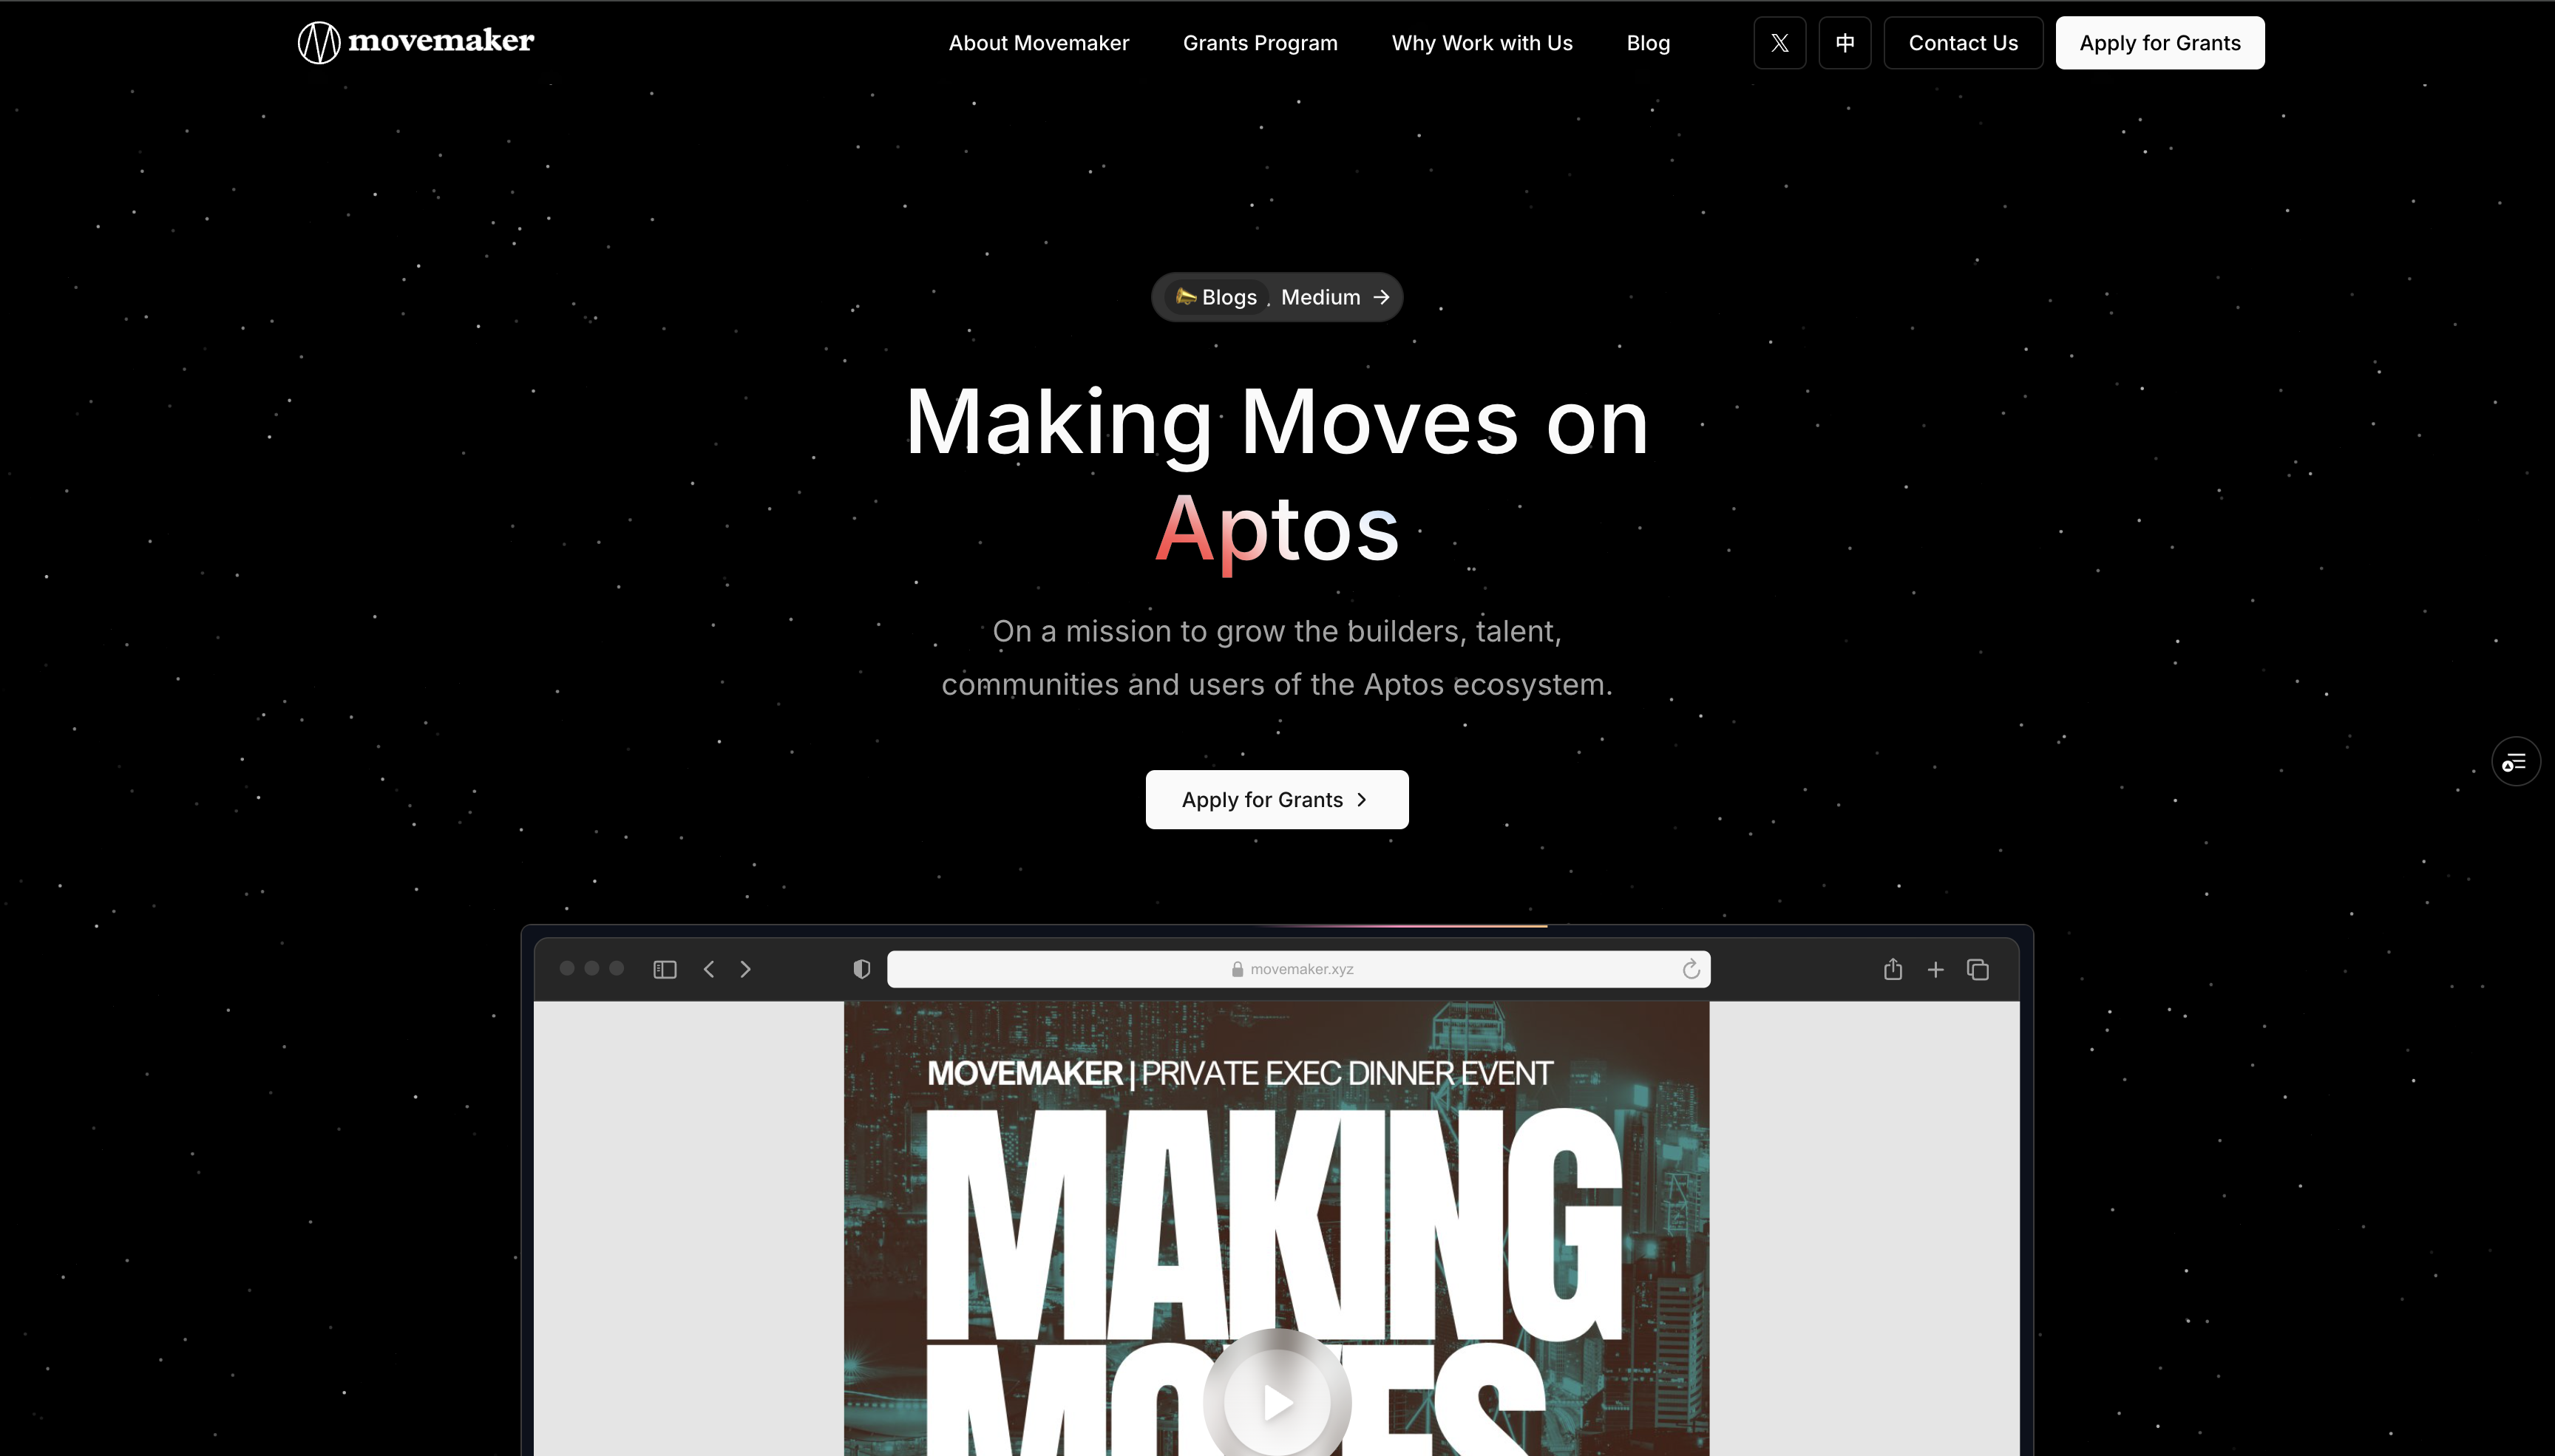The width and height of the screenshot is (2555, 1456).
Task: Click the shield privacy icon in mock browser
Action: [861, 969]
